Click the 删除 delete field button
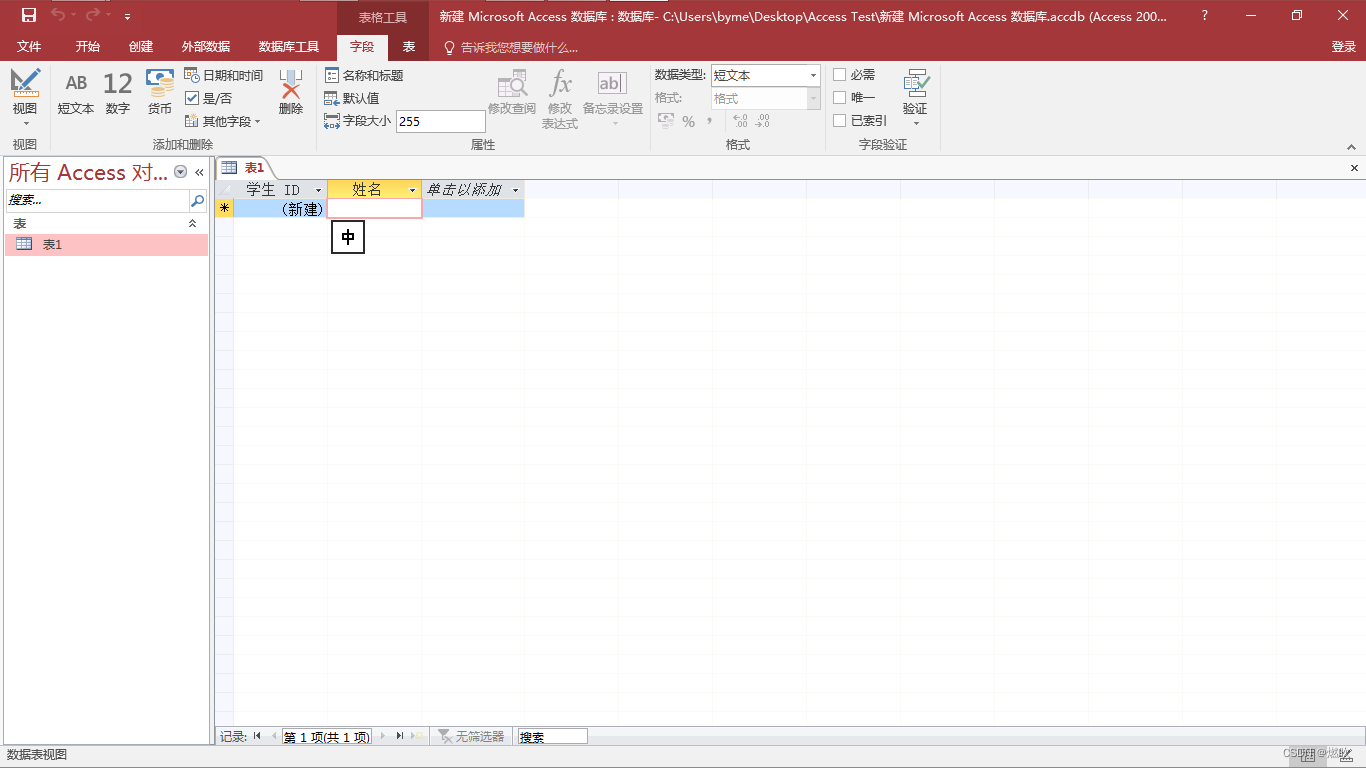Image resolution: width=1366 pixels, height=768 pixels. click(291, 93)
